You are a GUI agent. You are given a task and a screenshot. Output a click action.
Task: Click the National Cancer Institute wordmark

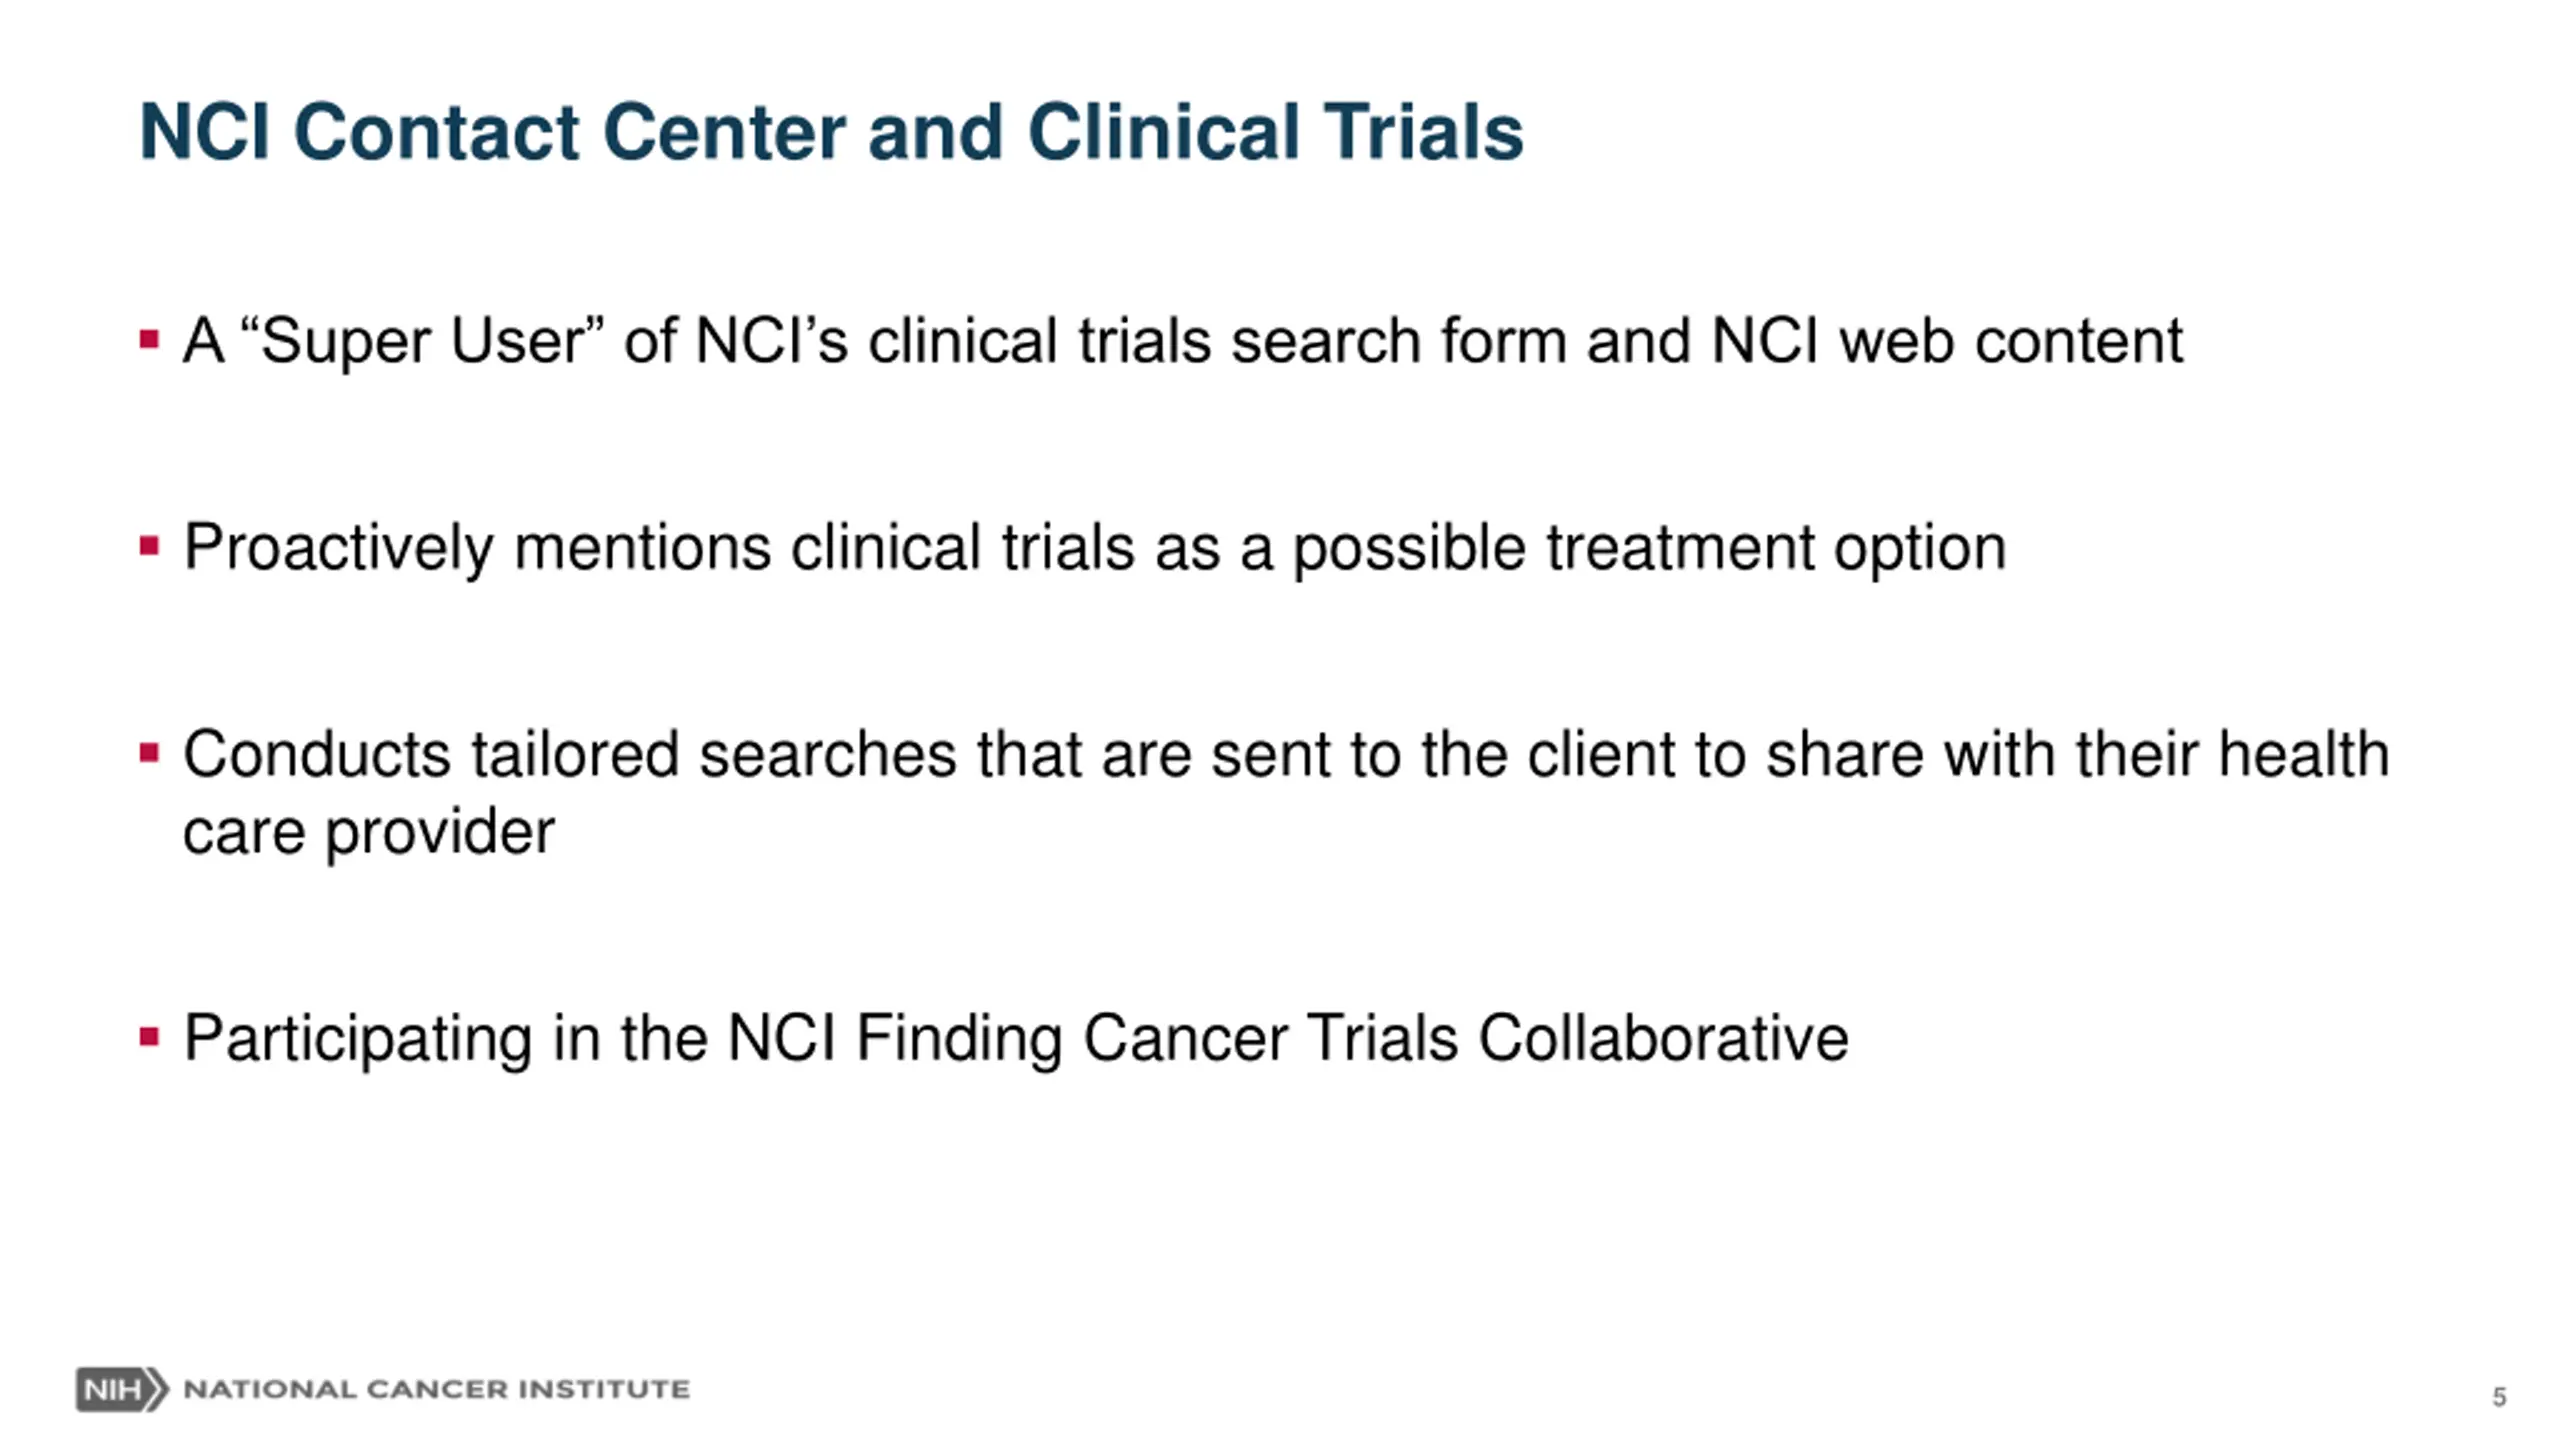click(437, 1389)
